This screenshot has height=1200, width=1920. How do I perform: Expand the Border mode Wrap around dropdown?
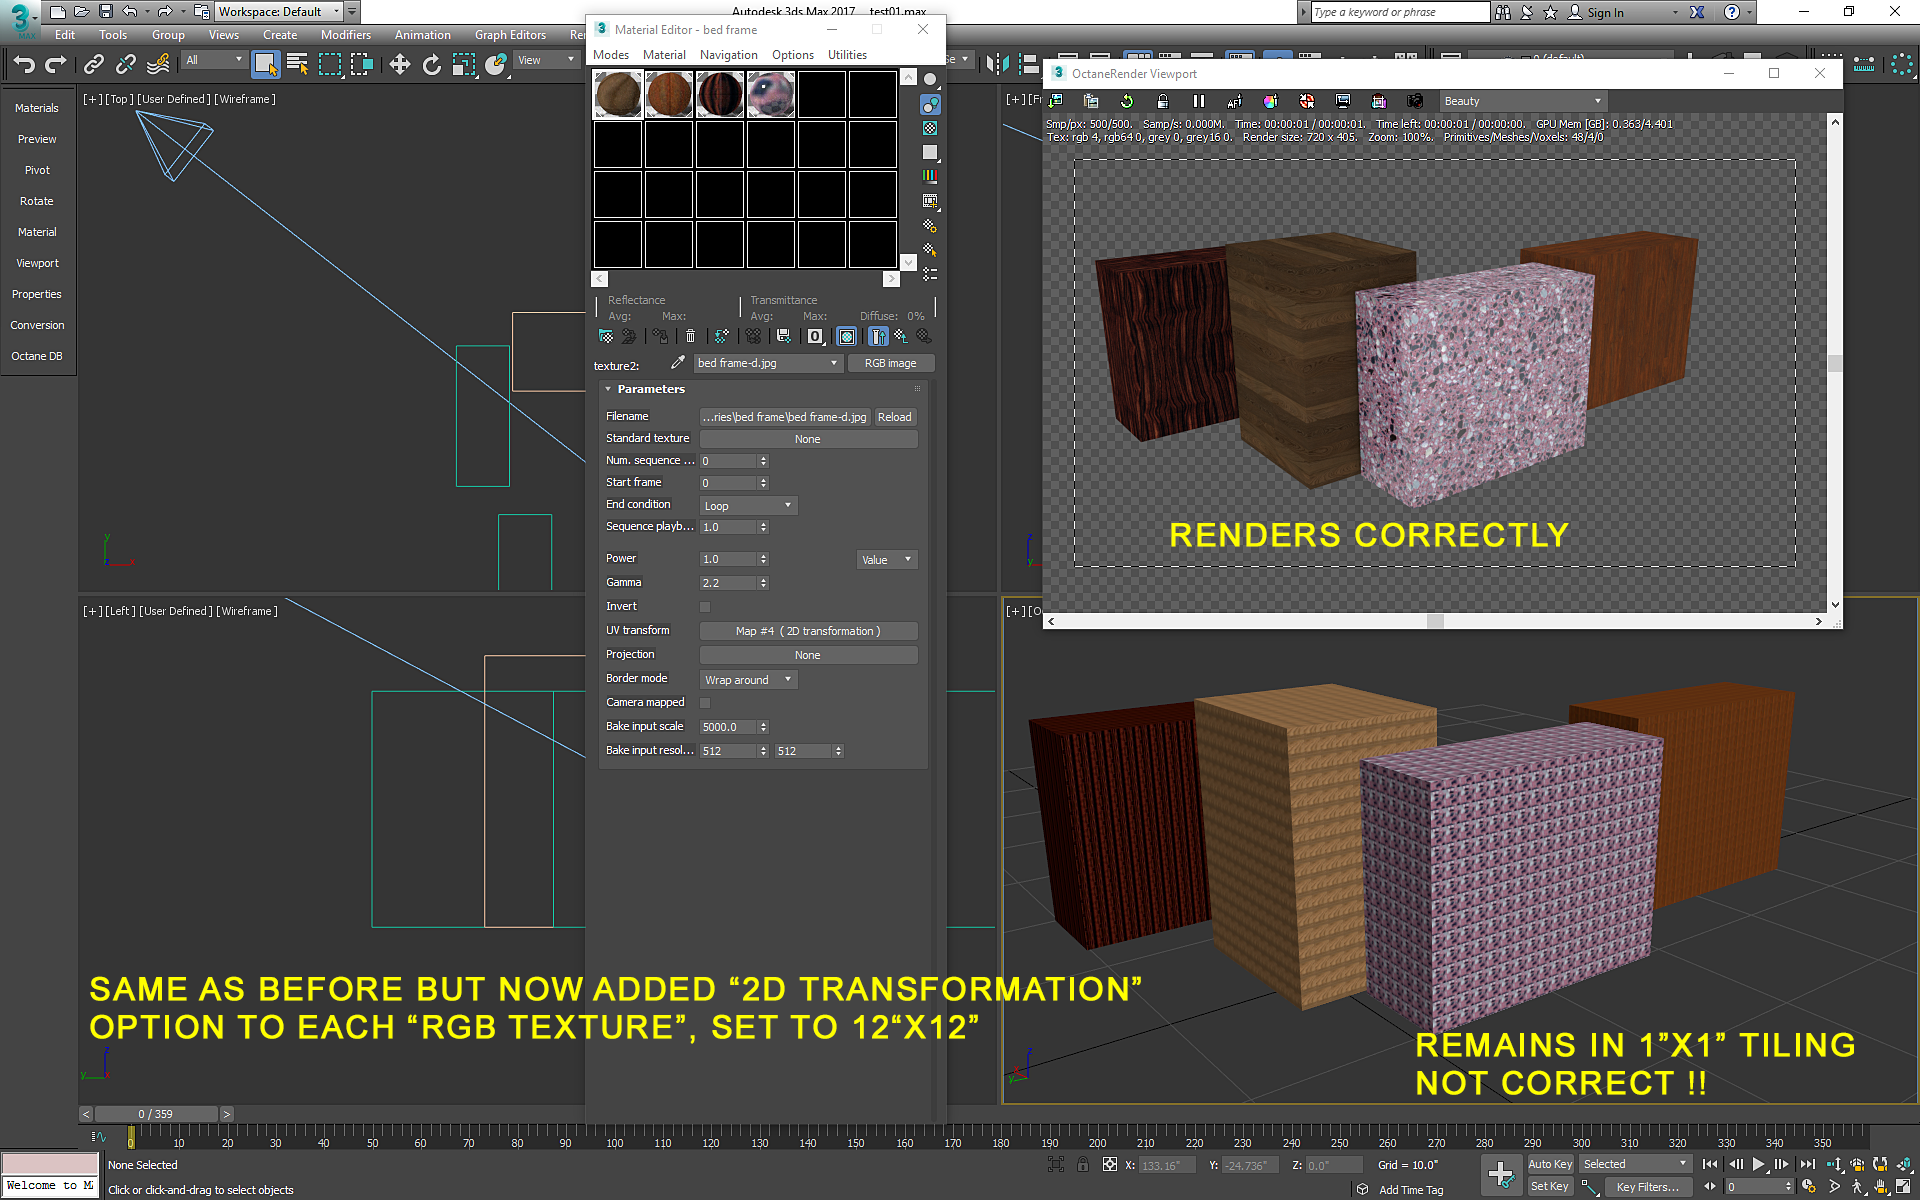click(748, 680)
